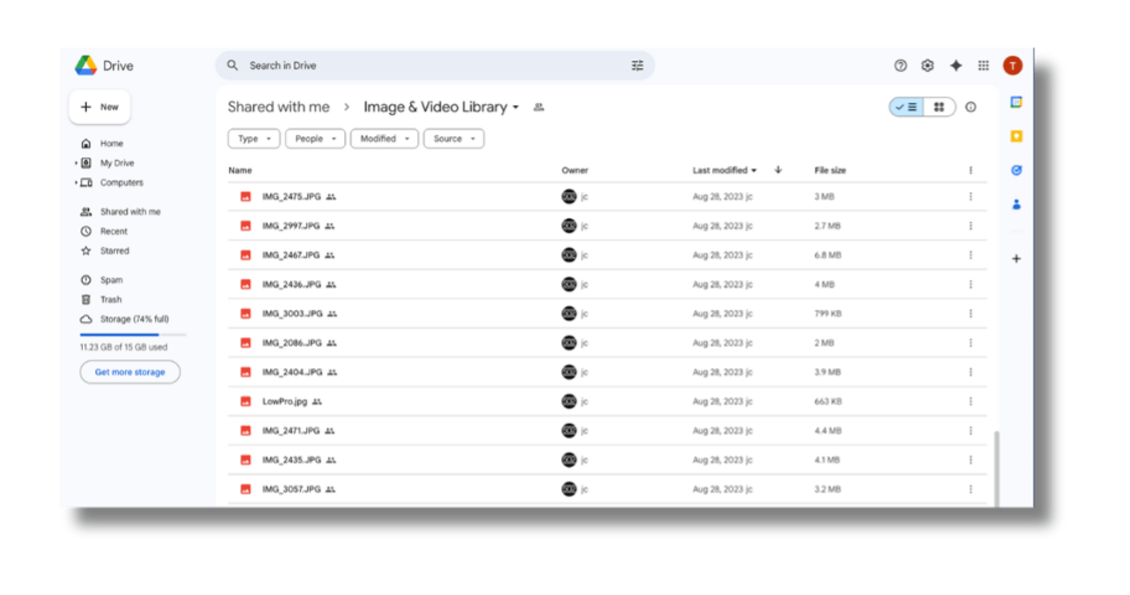Open the Modified filter dropdown
Image resolution: width=1130 pixels, height=595 pixels.
[x=384, y=138]
